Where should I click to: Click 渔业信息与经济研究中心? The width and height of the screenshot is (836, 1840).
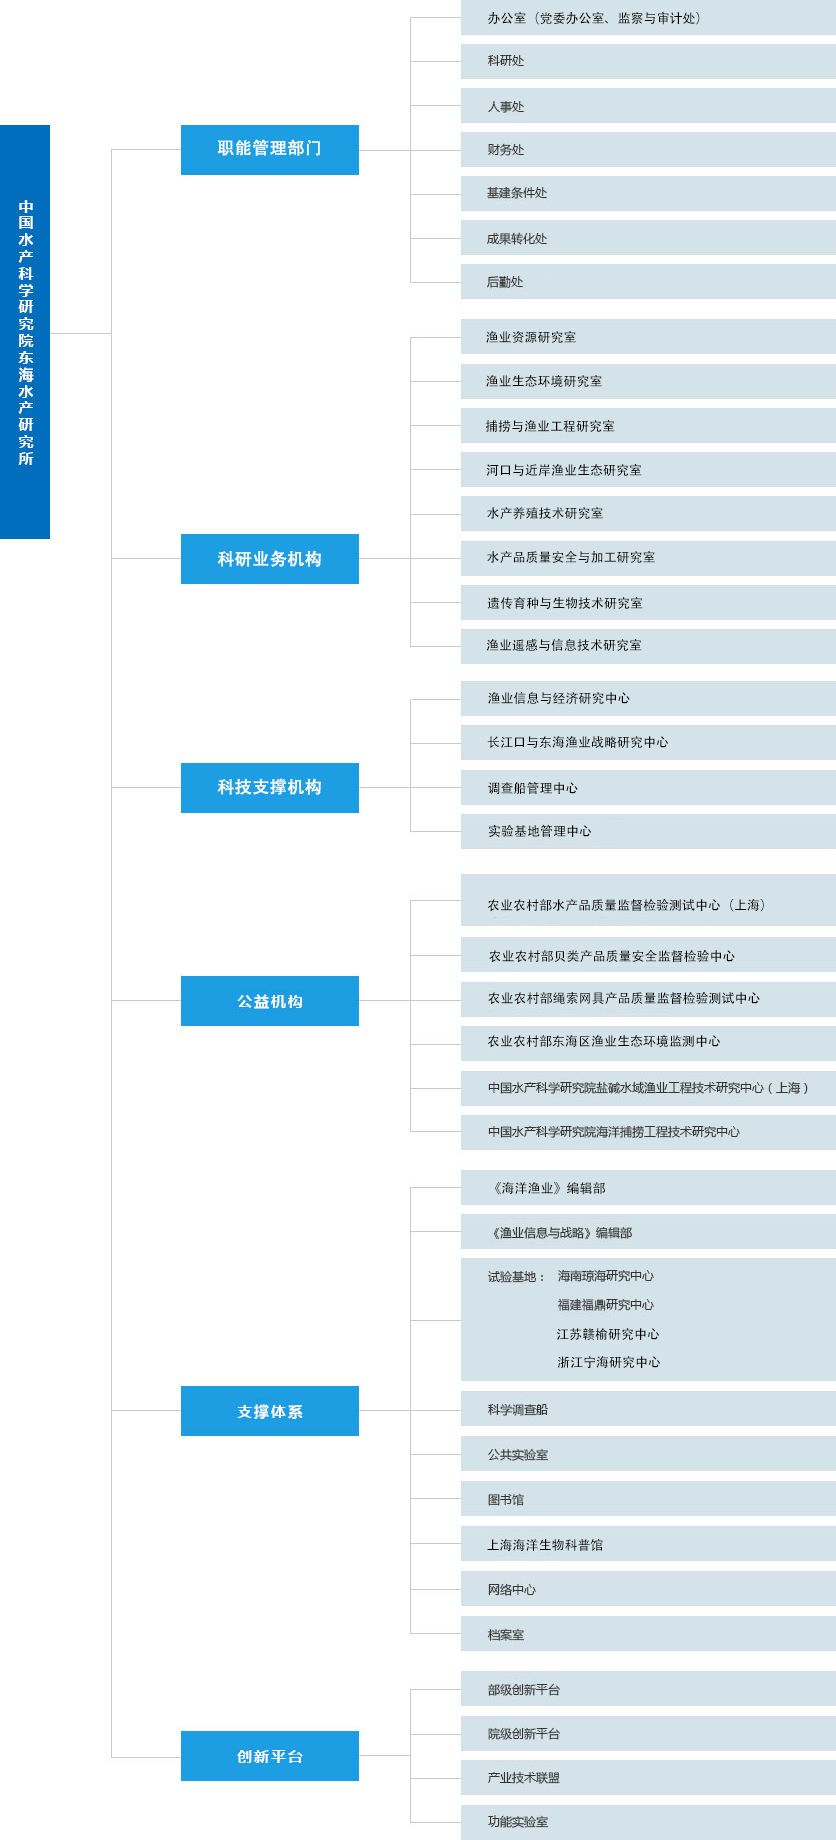tap(648, 699)
